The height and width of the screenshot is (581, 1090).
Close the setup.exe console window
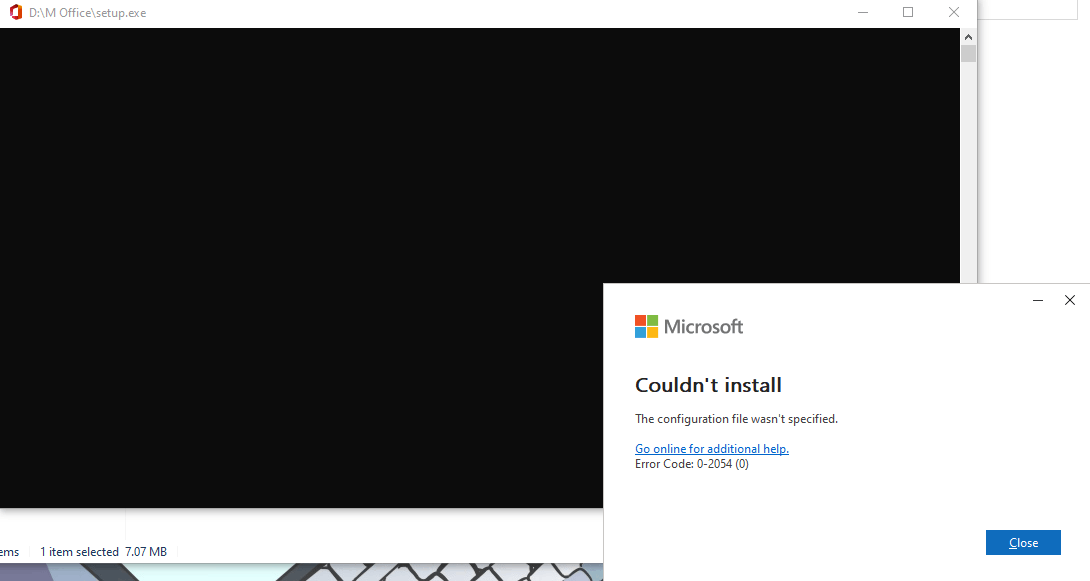(954, 13)
